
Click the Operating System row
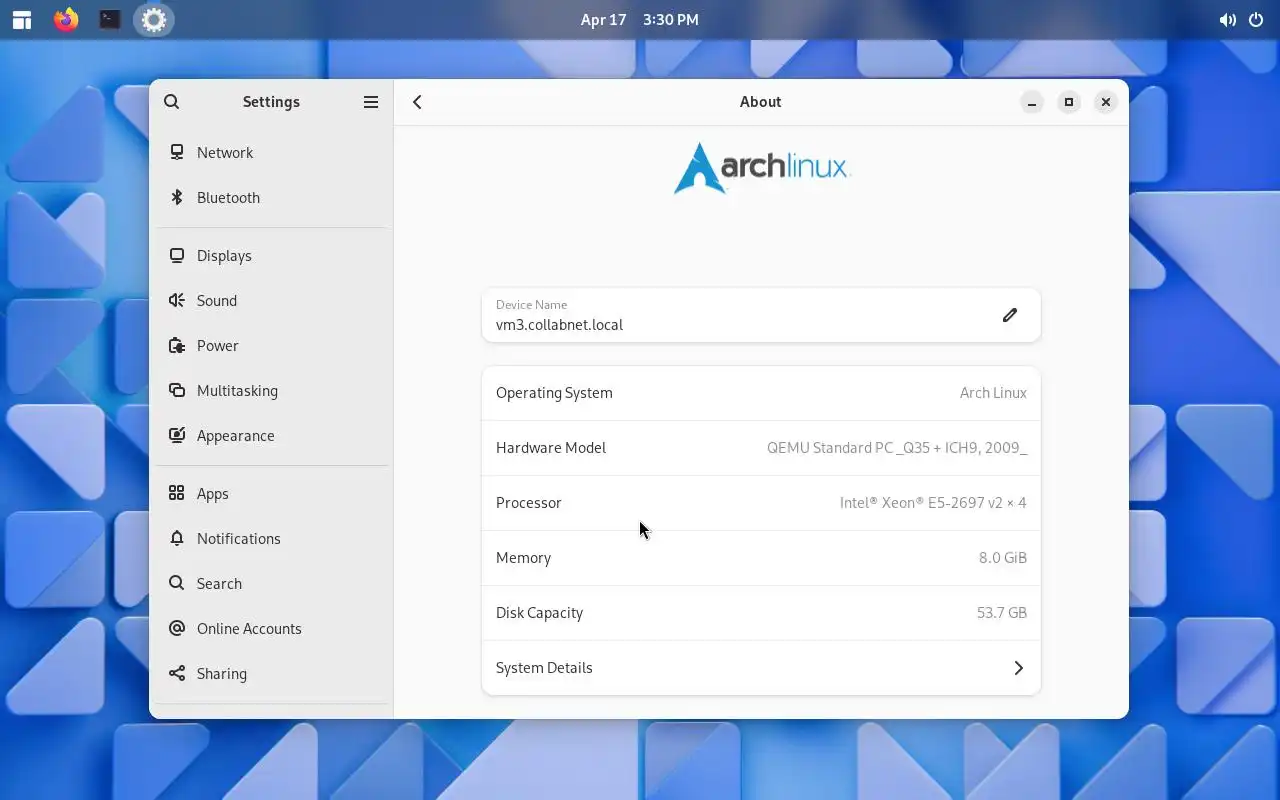[761, 393]
